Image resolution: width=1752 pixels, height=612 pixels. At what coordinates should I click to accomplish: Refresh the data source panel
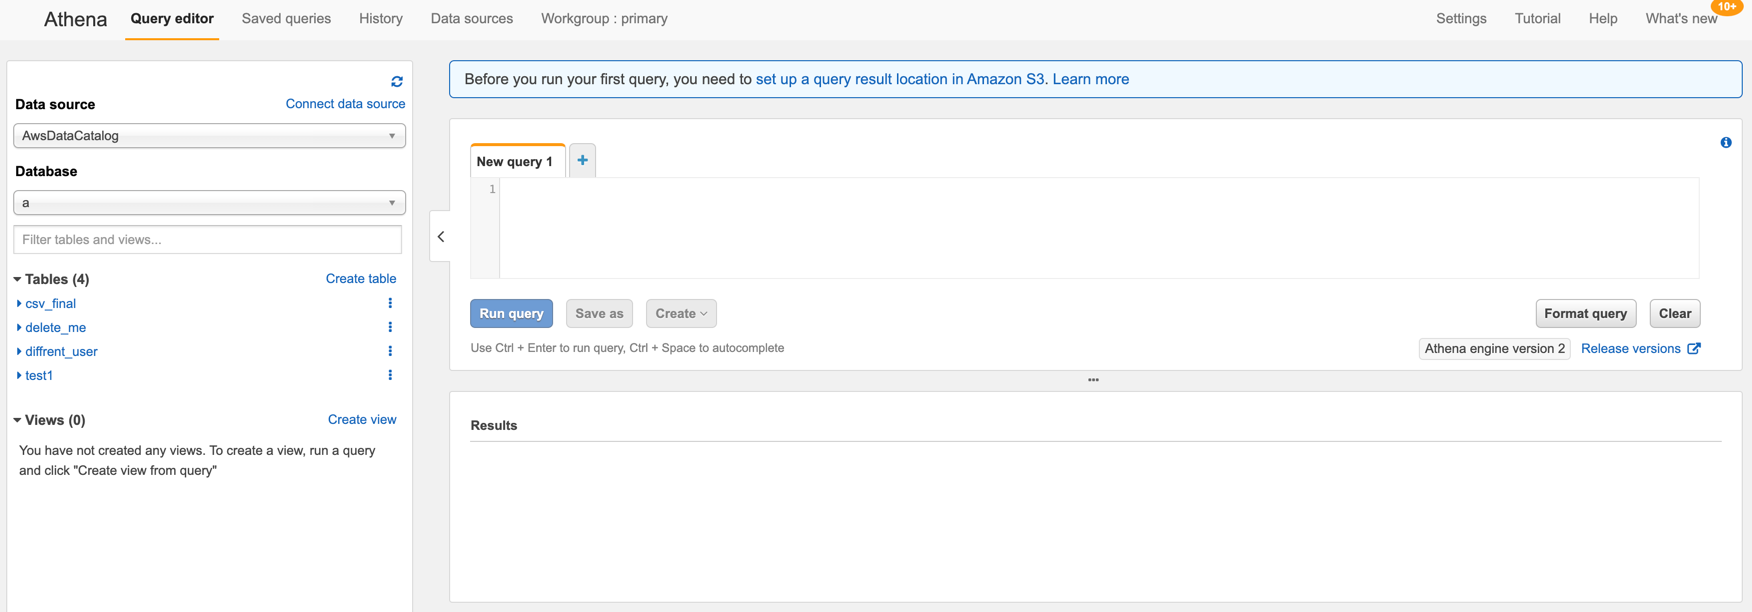[397, 81]
